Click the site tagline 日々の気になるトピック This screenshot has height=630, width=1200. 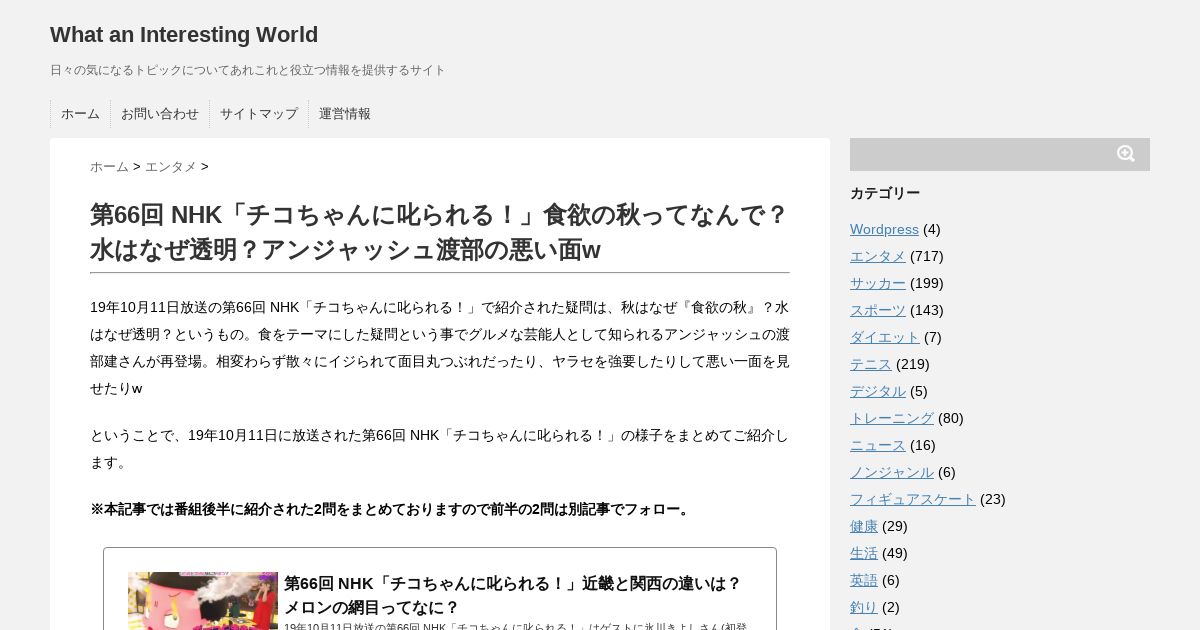point(248,70)
